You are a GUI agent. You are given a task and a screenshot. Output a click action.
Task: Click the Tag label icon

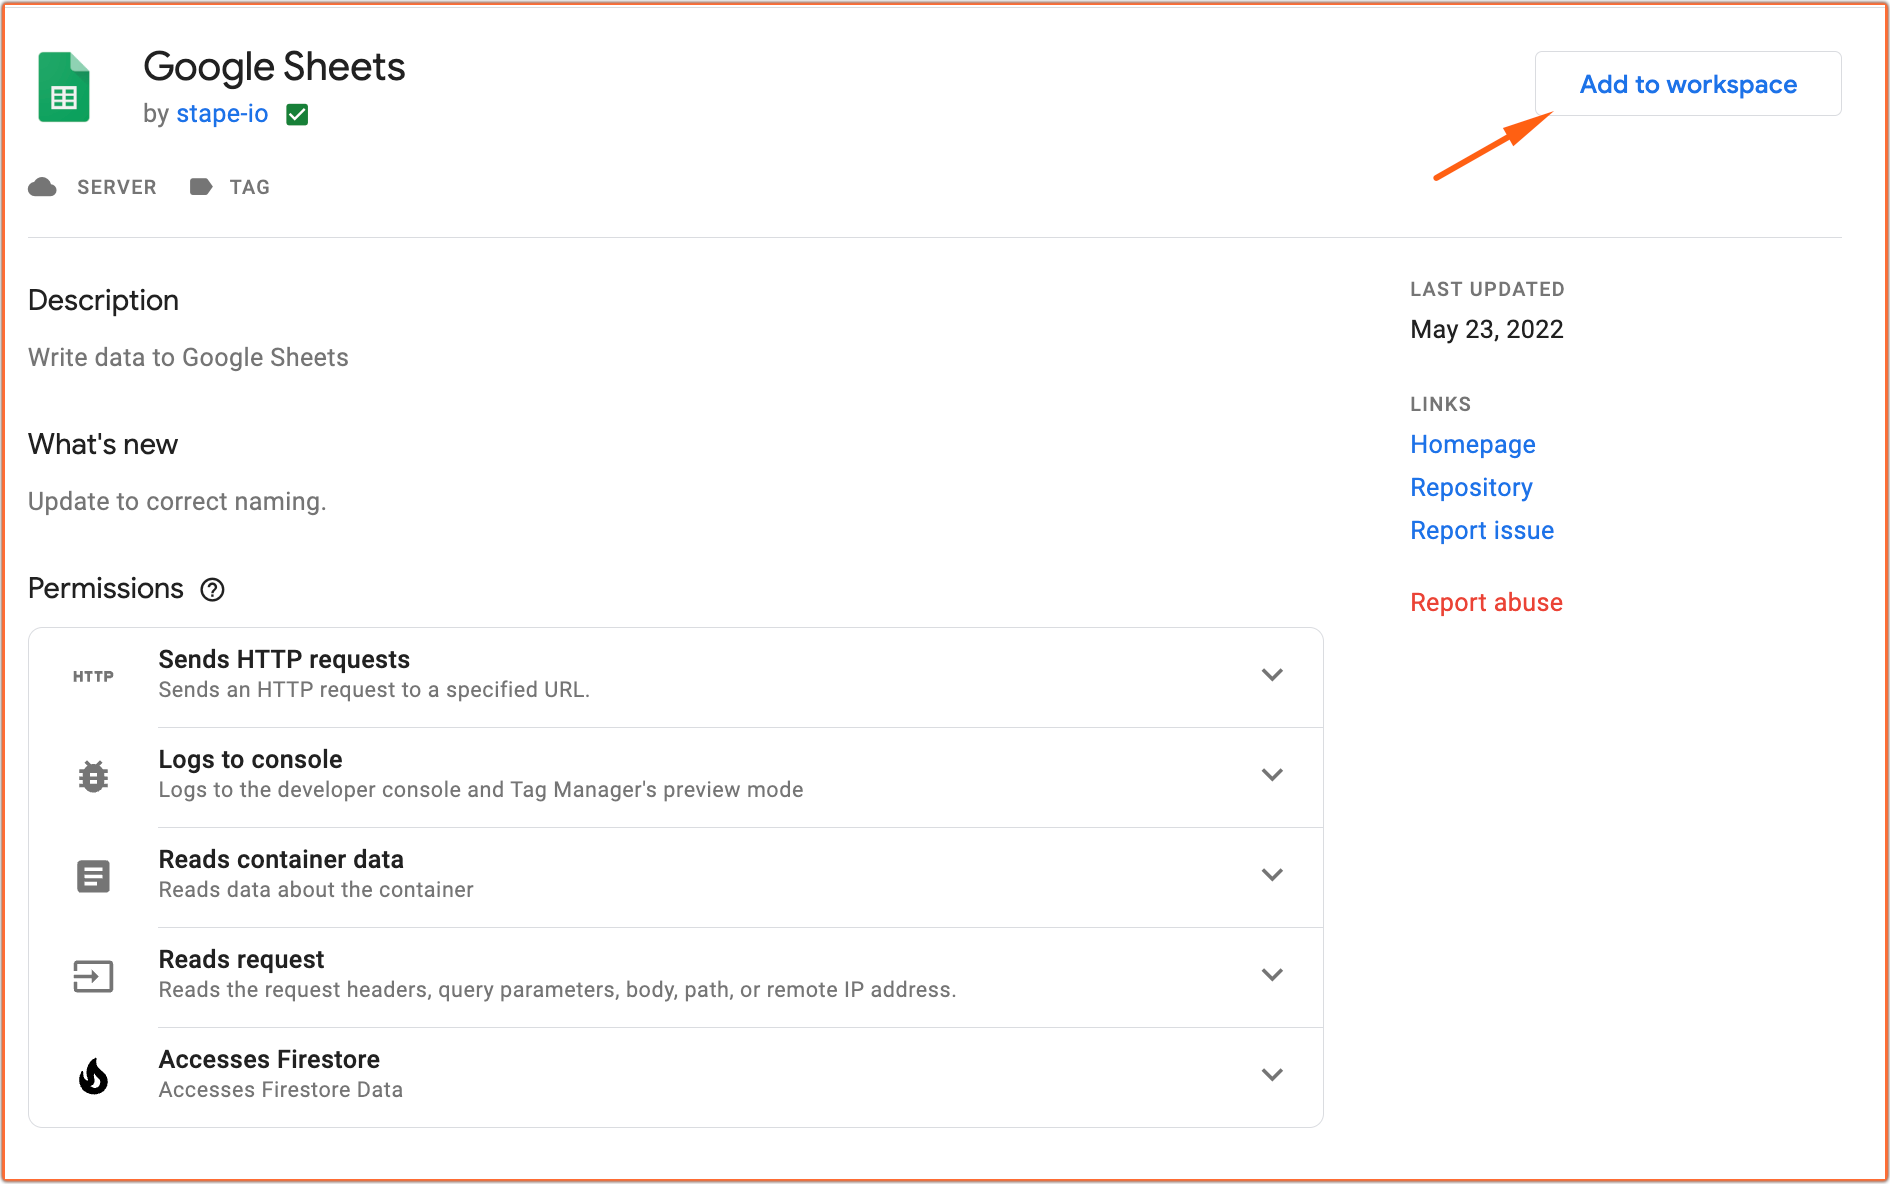[x=201, y=187]
